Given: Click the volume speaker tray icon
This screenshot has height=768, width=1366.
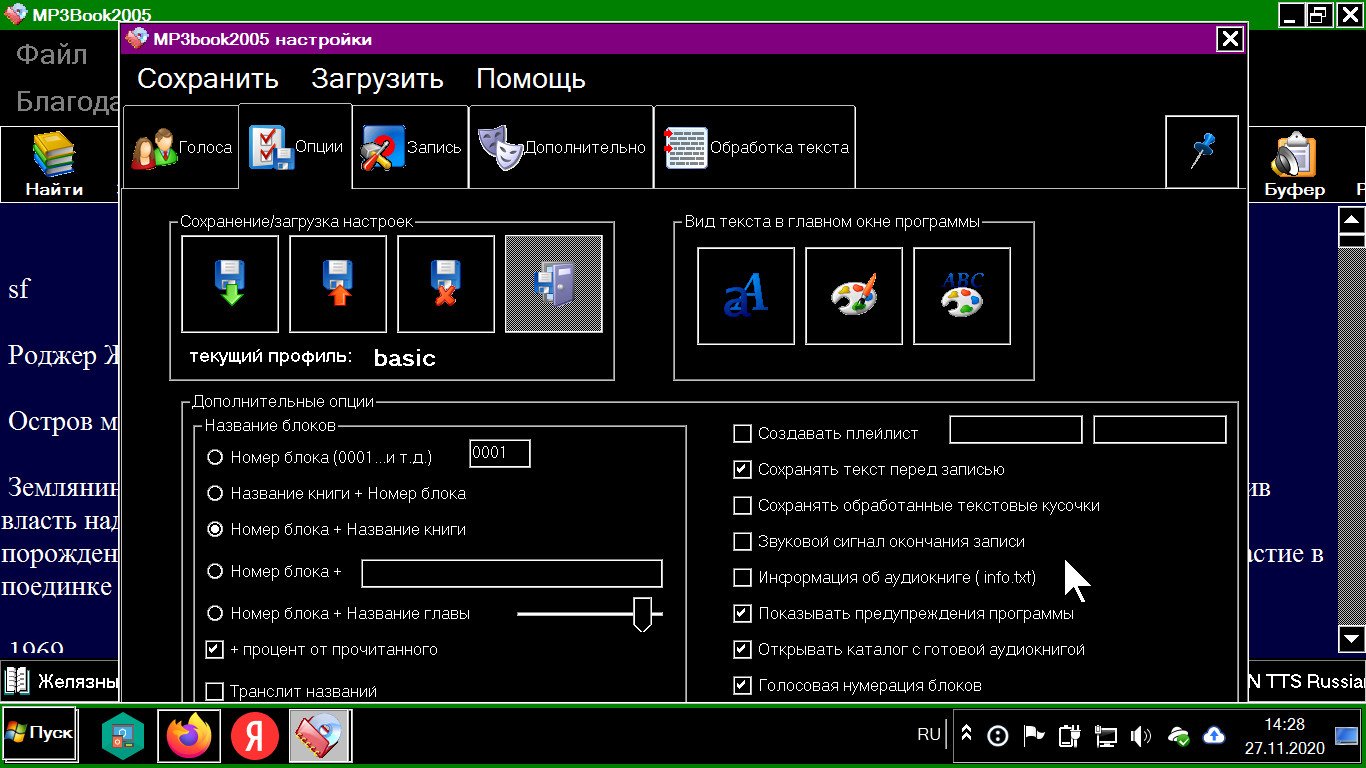Looking at the screenshot, I should click(1140, 737).
